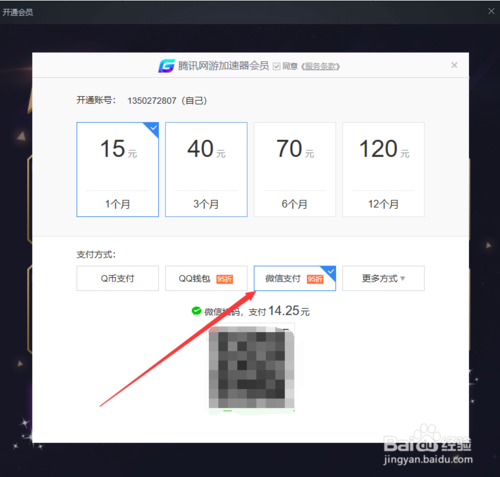Click the 14.25元 payment amount
Screen dimensions: 500x477
coord(289,311)
